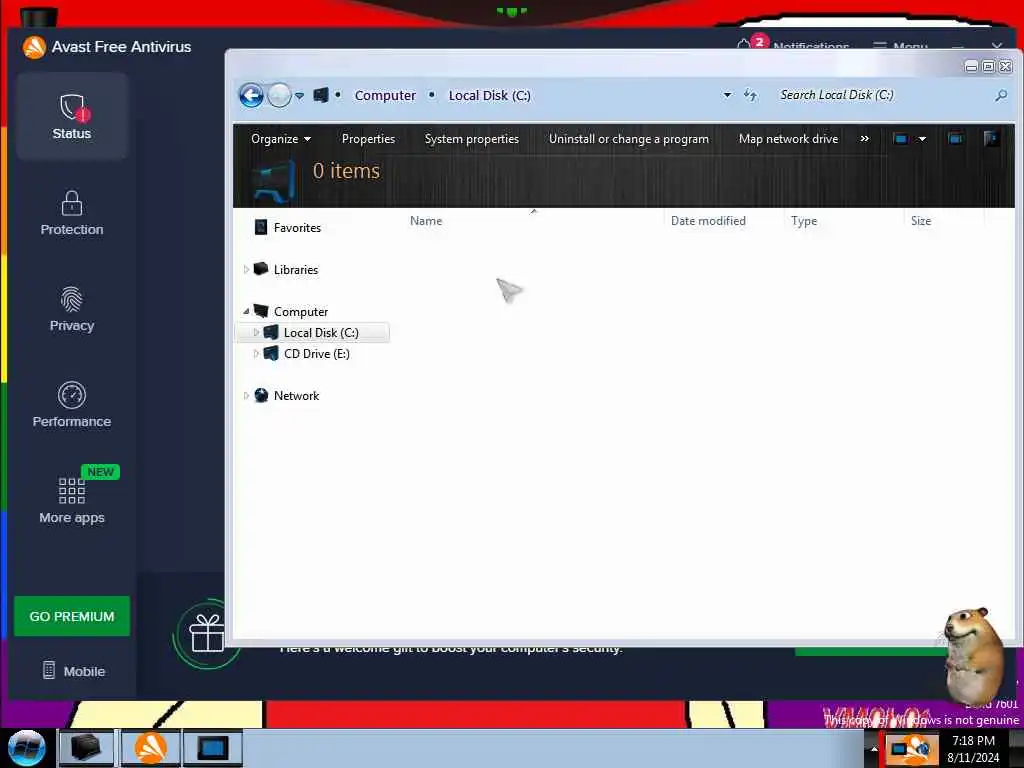Expand the CD Drive (E:) tree node
Image resolution: width=1024 pixels, height=768 pixels.
[255, 354]
